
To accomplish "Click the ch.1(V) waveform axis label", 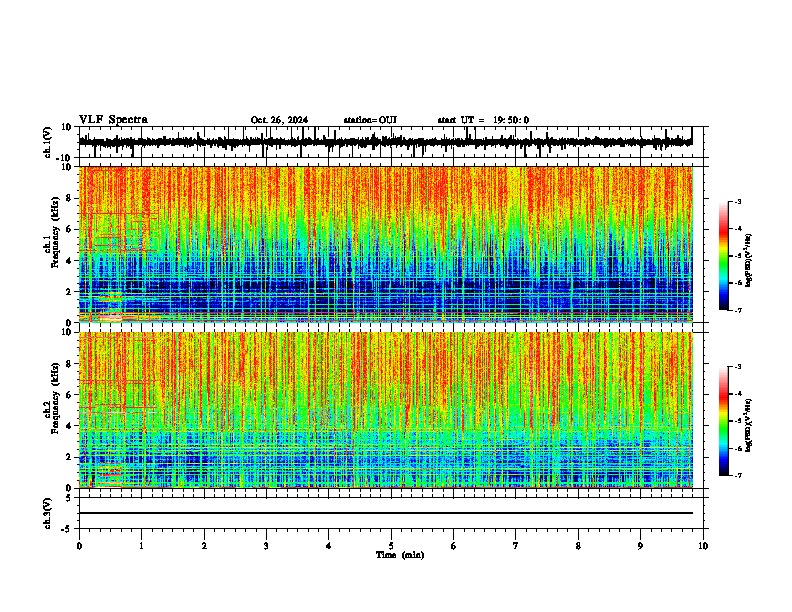I will tap(47, 142).
